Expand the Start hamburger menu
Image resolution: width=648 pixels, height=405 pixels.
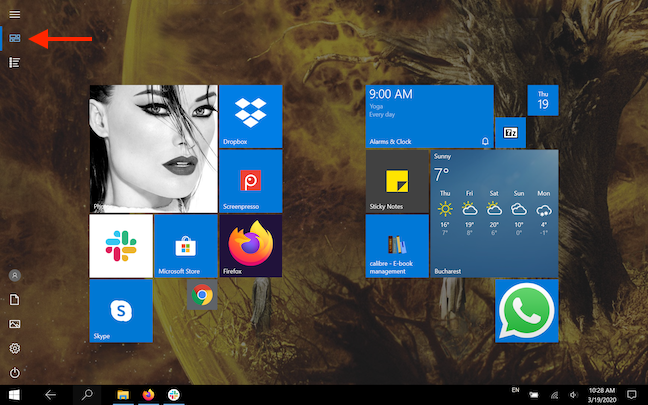(14, 14)
